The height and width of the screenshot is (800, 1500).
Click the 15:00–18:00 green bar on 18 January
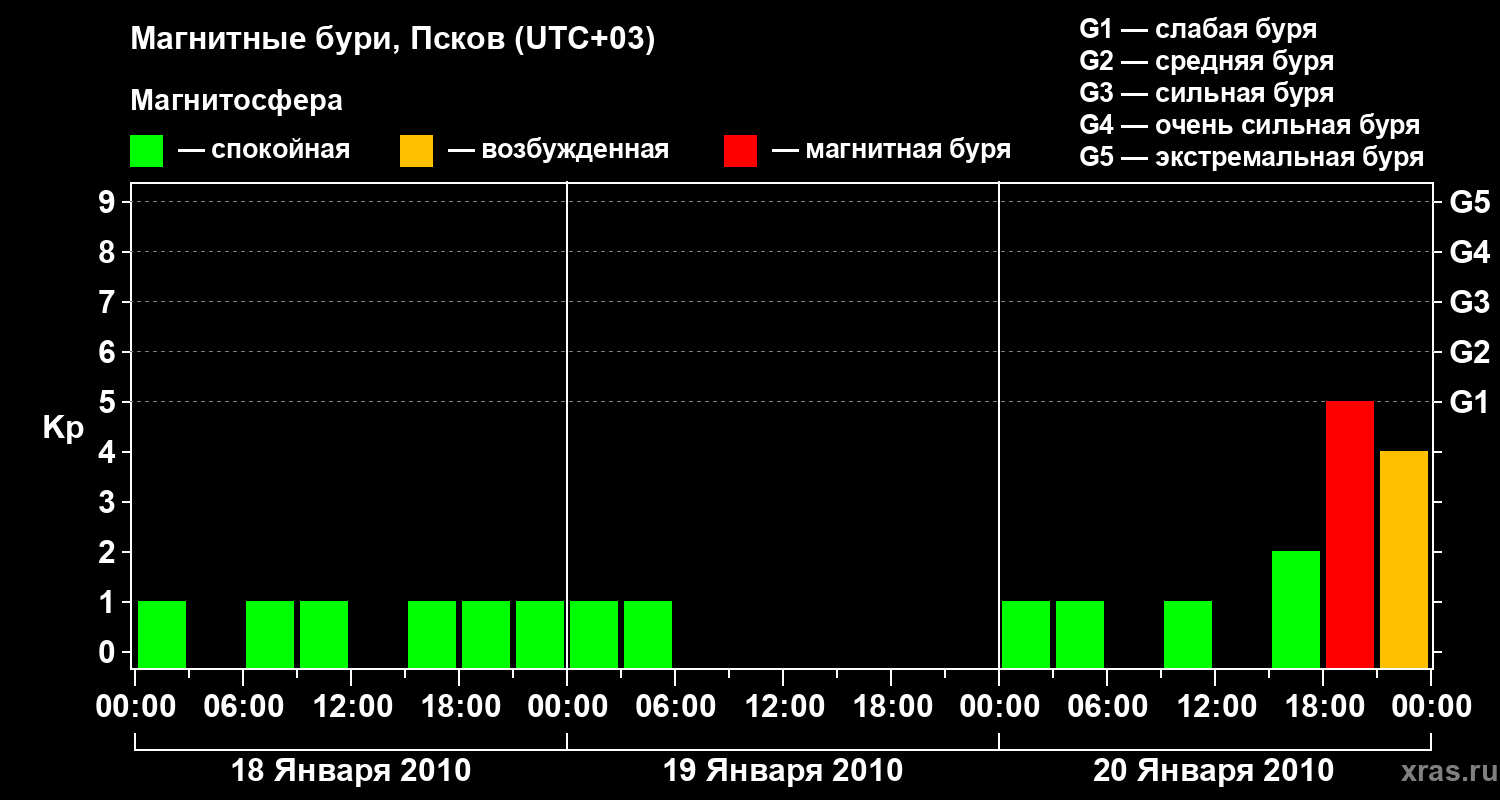click(432, 634)
